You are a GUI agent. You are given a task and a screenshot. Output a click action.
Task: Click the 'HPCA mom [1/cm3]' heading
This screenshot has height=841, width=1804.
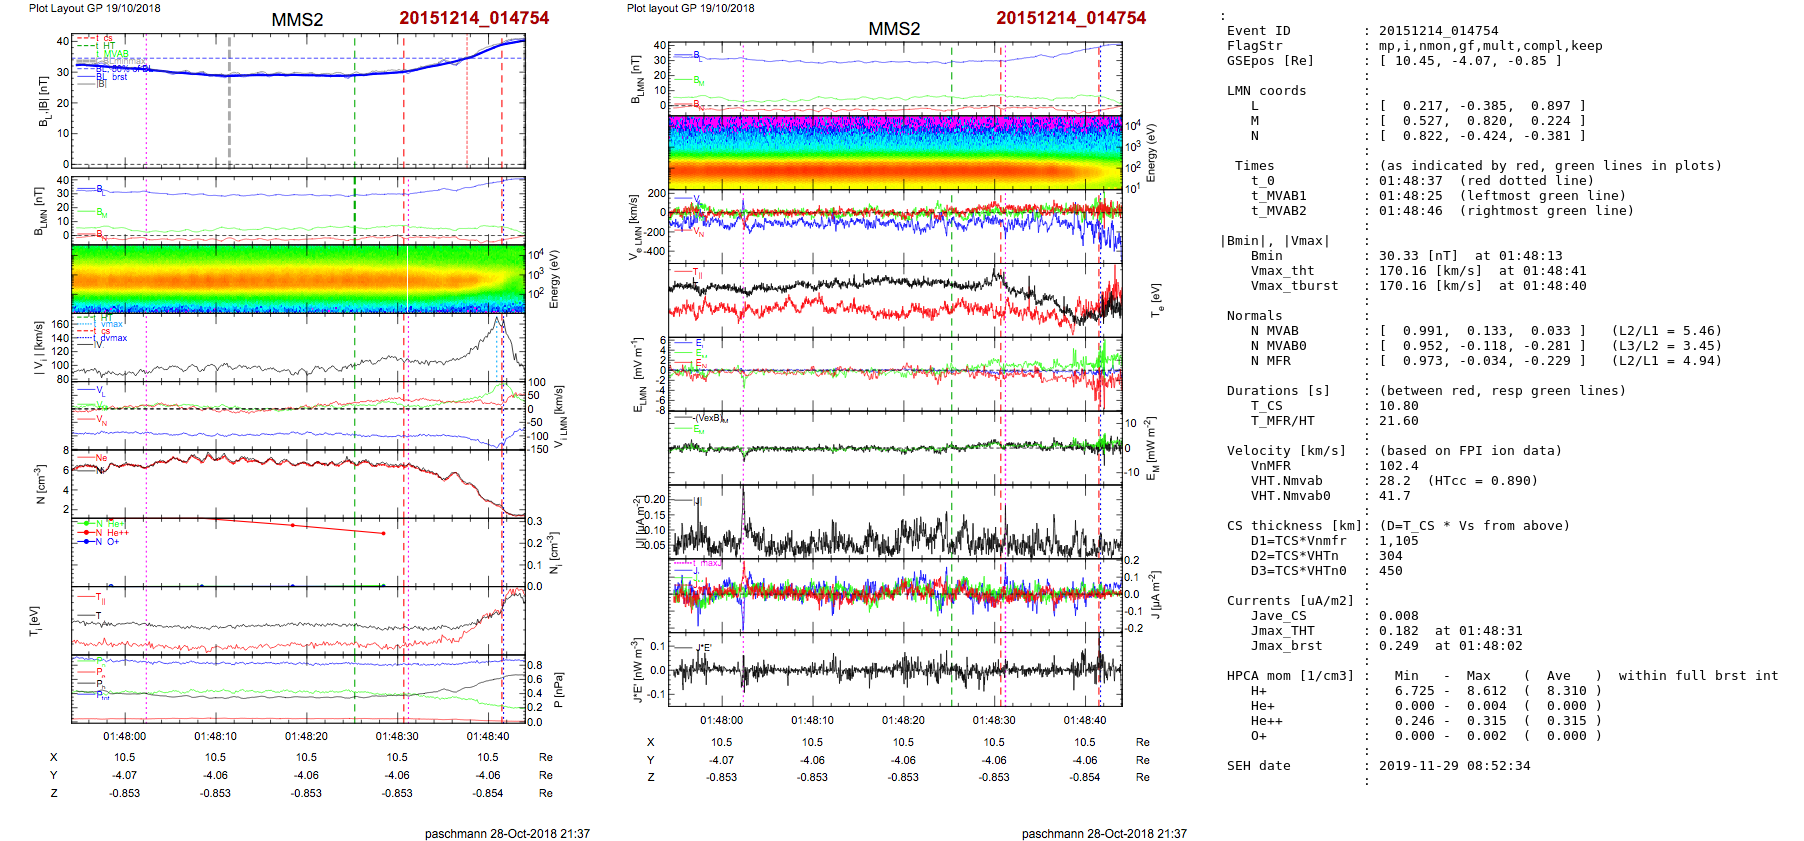click(1291, 676)
